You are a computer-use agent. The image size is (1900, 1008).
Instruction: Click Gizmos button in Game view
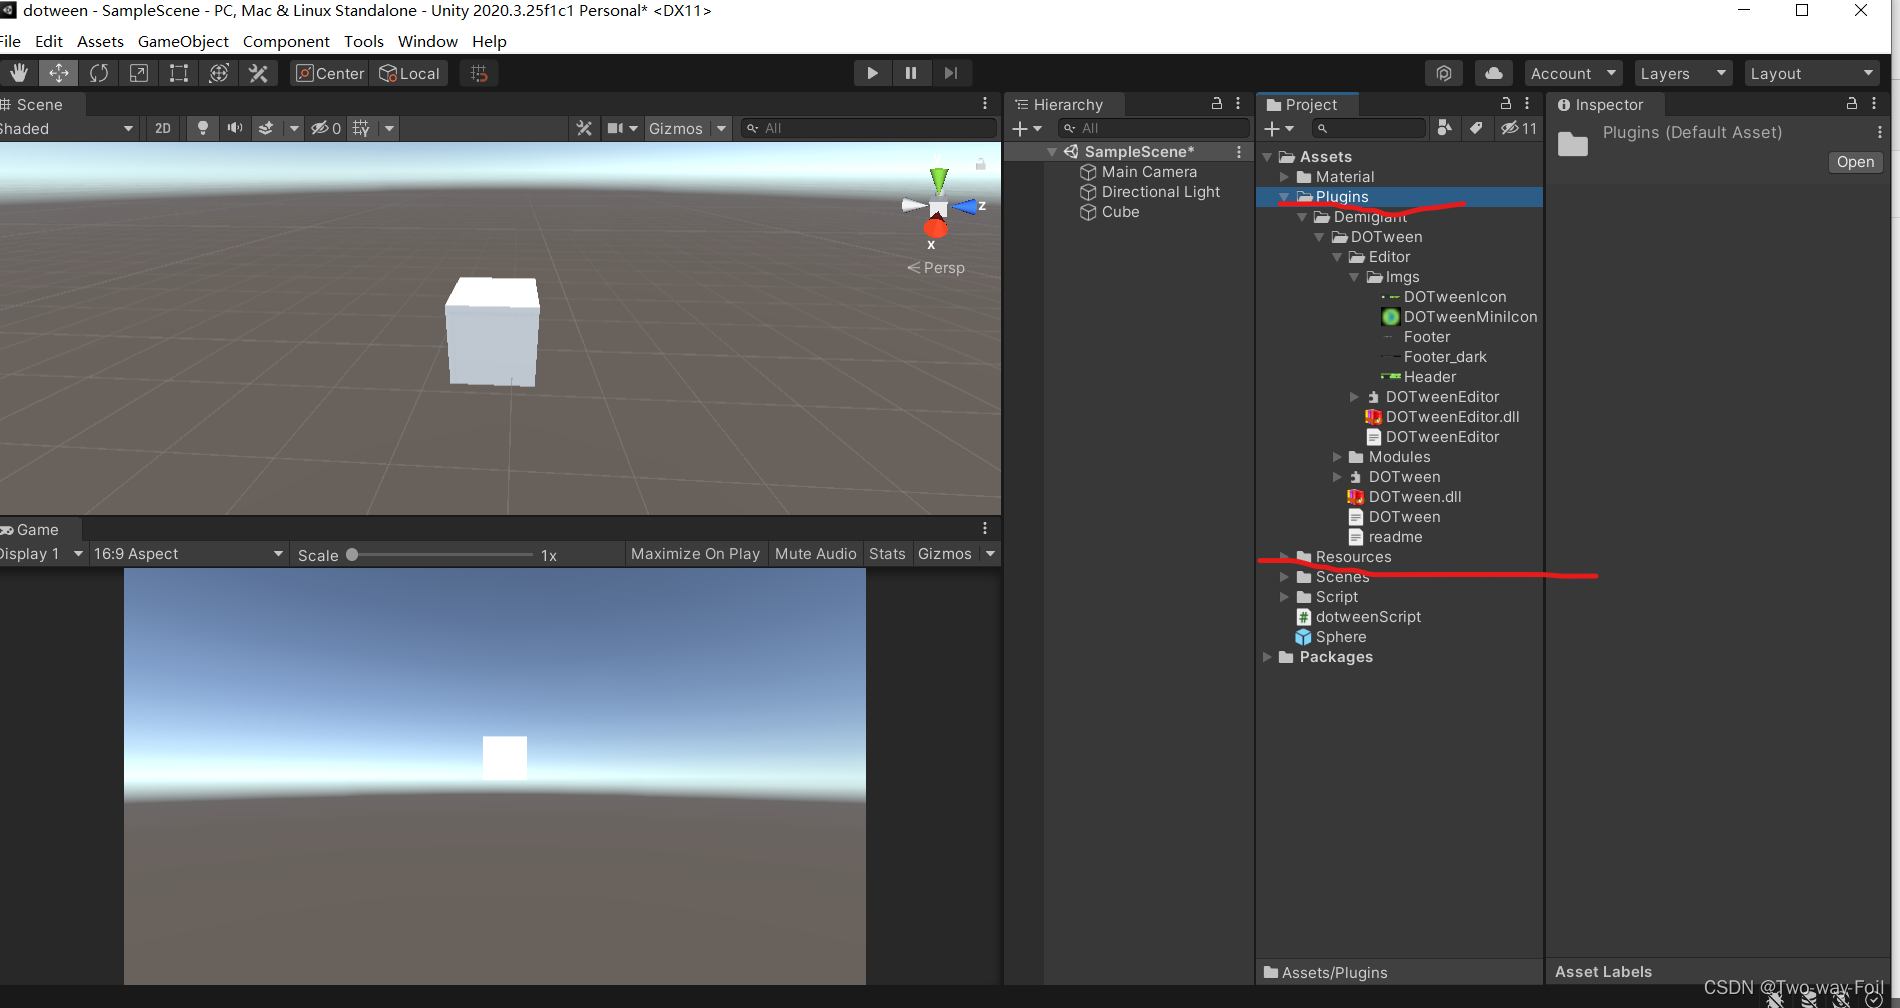point(945,554)
